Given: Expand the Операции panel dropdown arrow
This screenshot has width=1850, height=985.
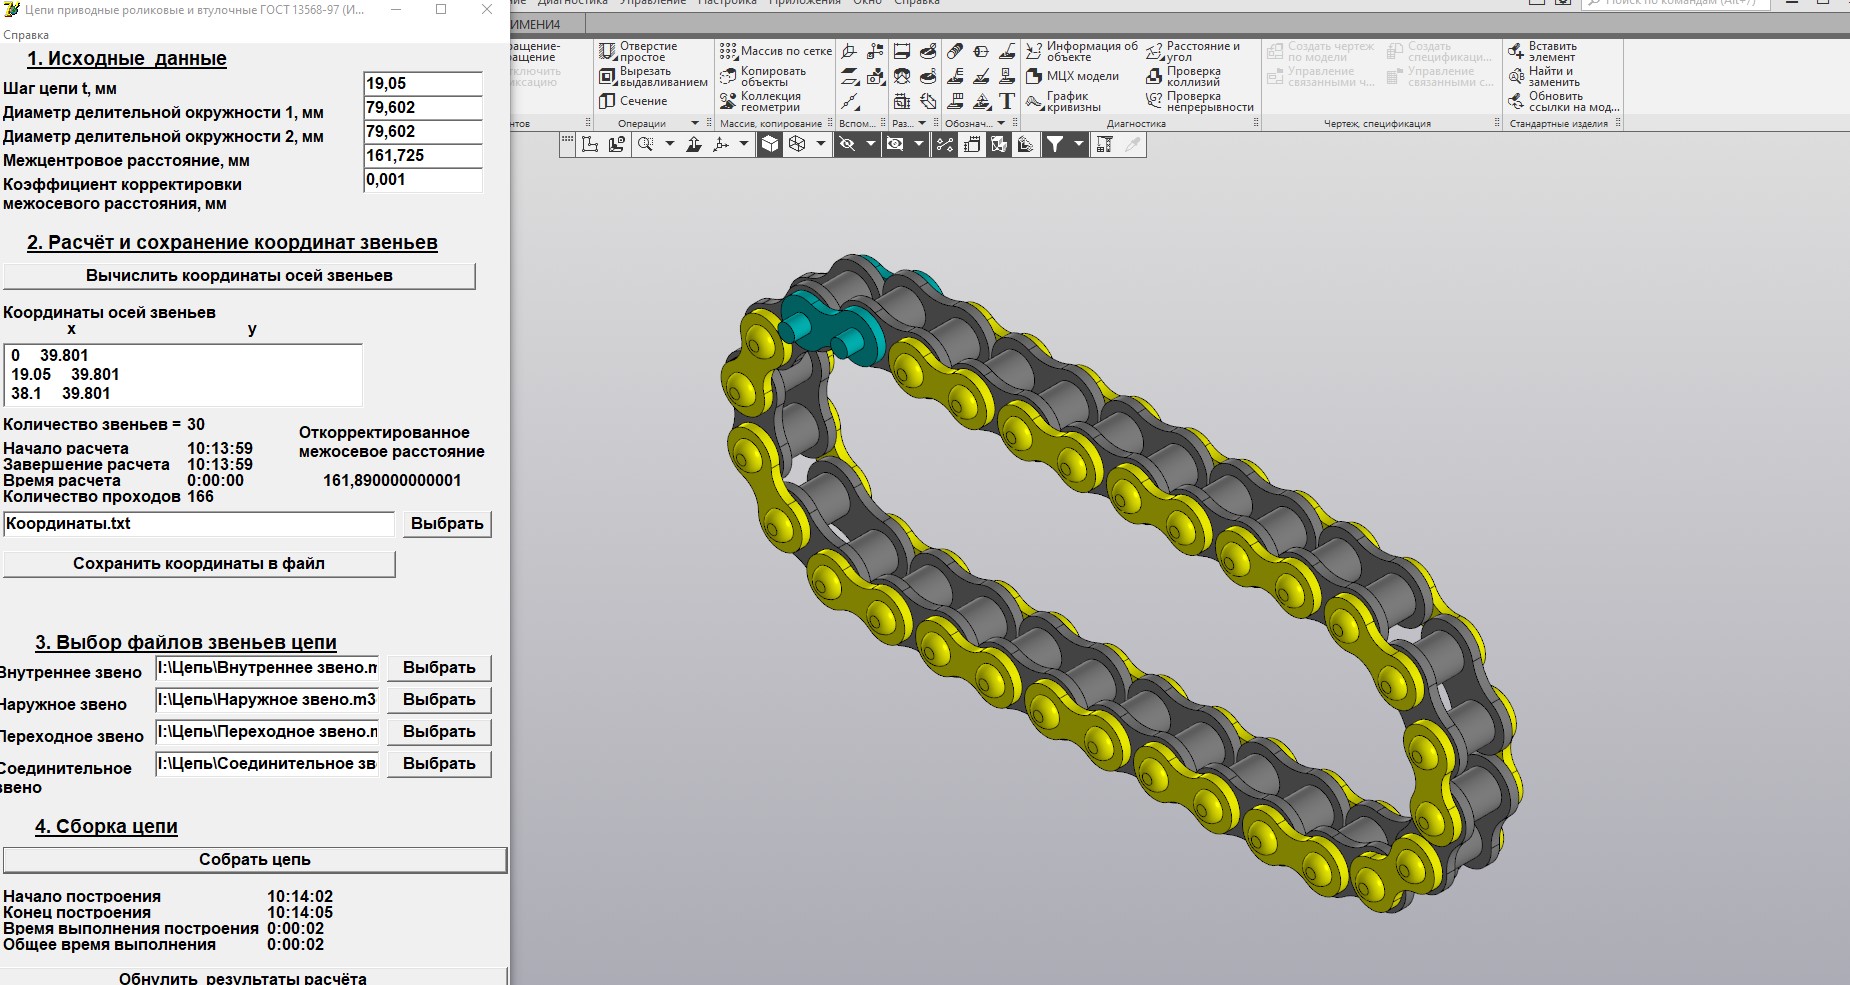Looking at the screenshot, I should coord(695,124).
